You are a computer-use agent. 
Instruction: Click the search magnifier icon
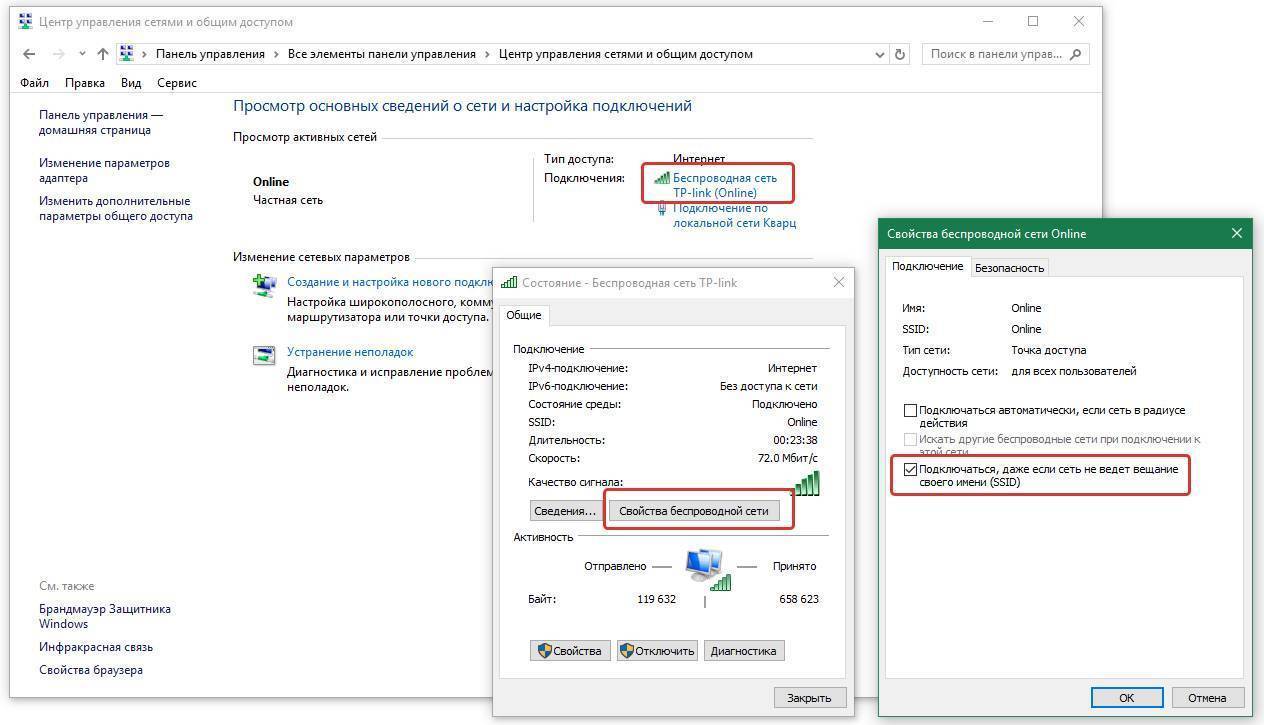[1078, 54]
